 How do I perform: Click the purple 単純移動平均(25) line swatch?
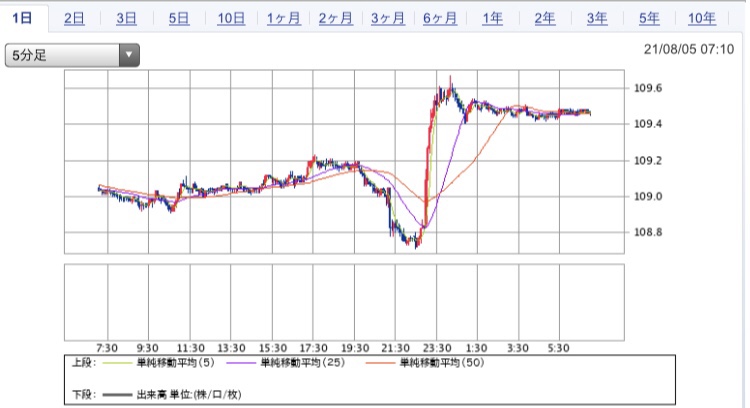[x=241, y=363]
